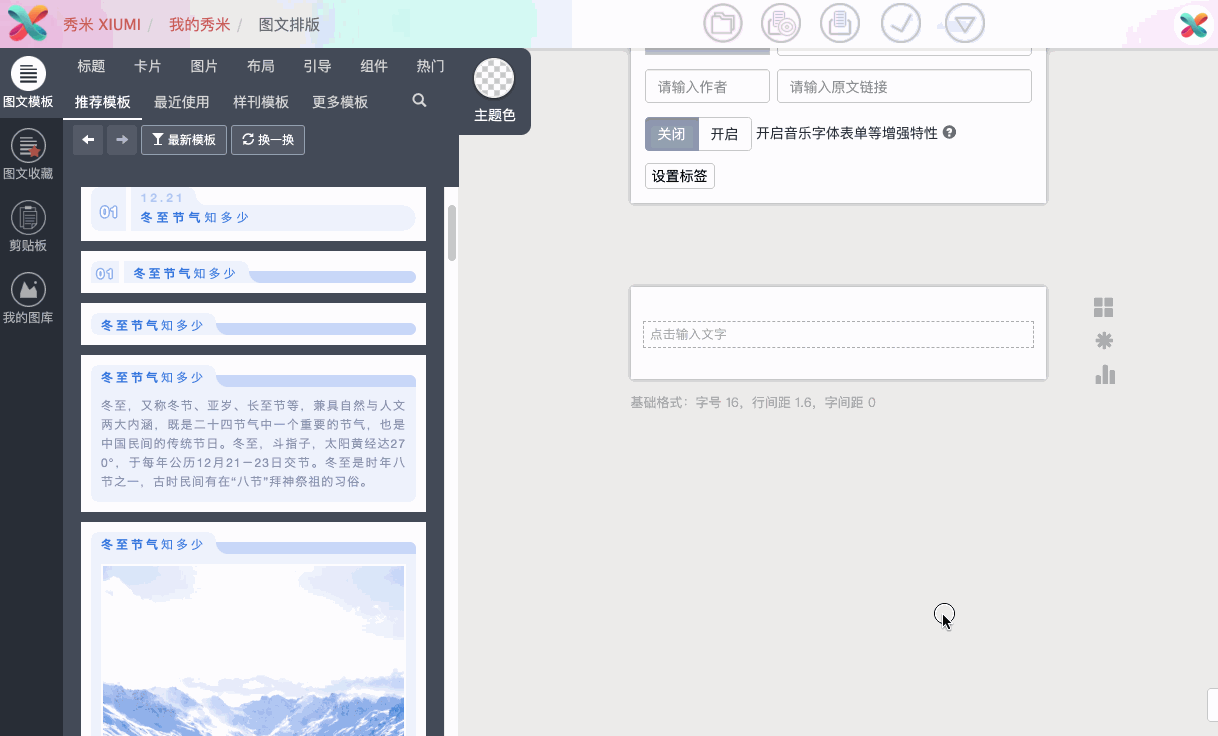Open the 我的图库 sidebar panel
Image resolution: width=1218 pixels, height=736 pixels.
(28, 299)
